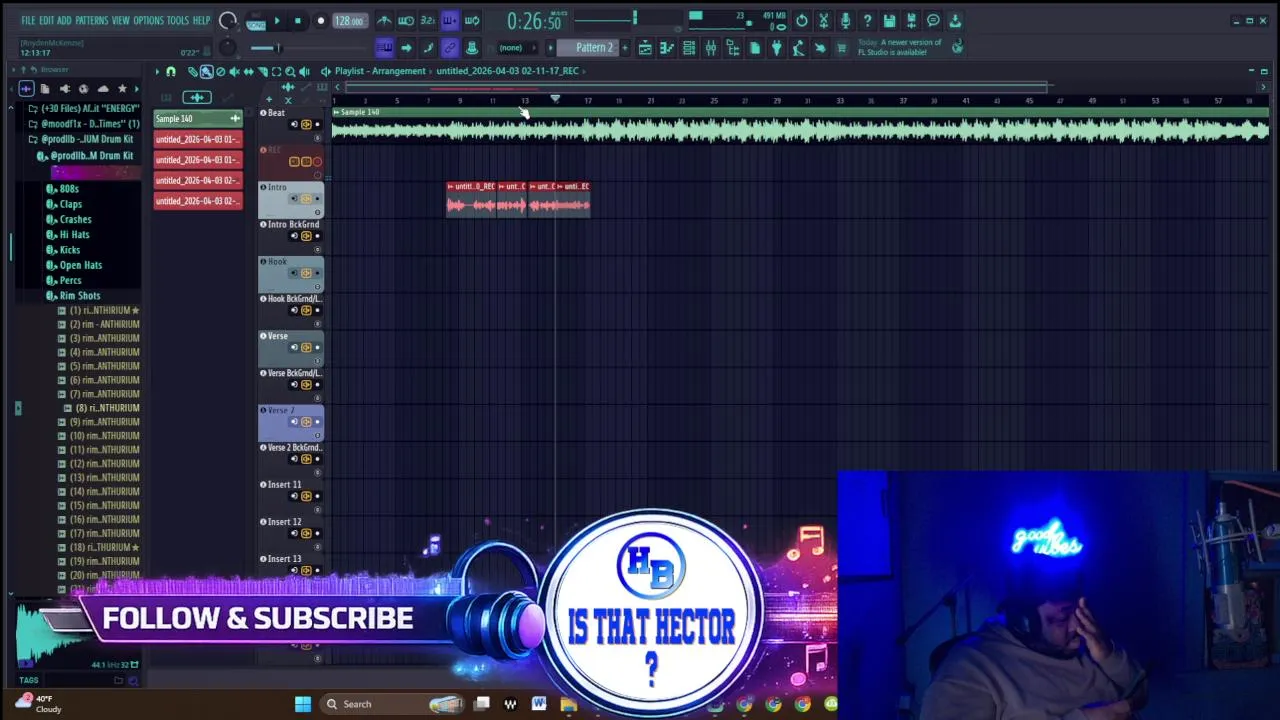Viewport: 1280px width, 720px height.
Task: Toggle the link-to-controller chain icon
Action: click(450, 47)
